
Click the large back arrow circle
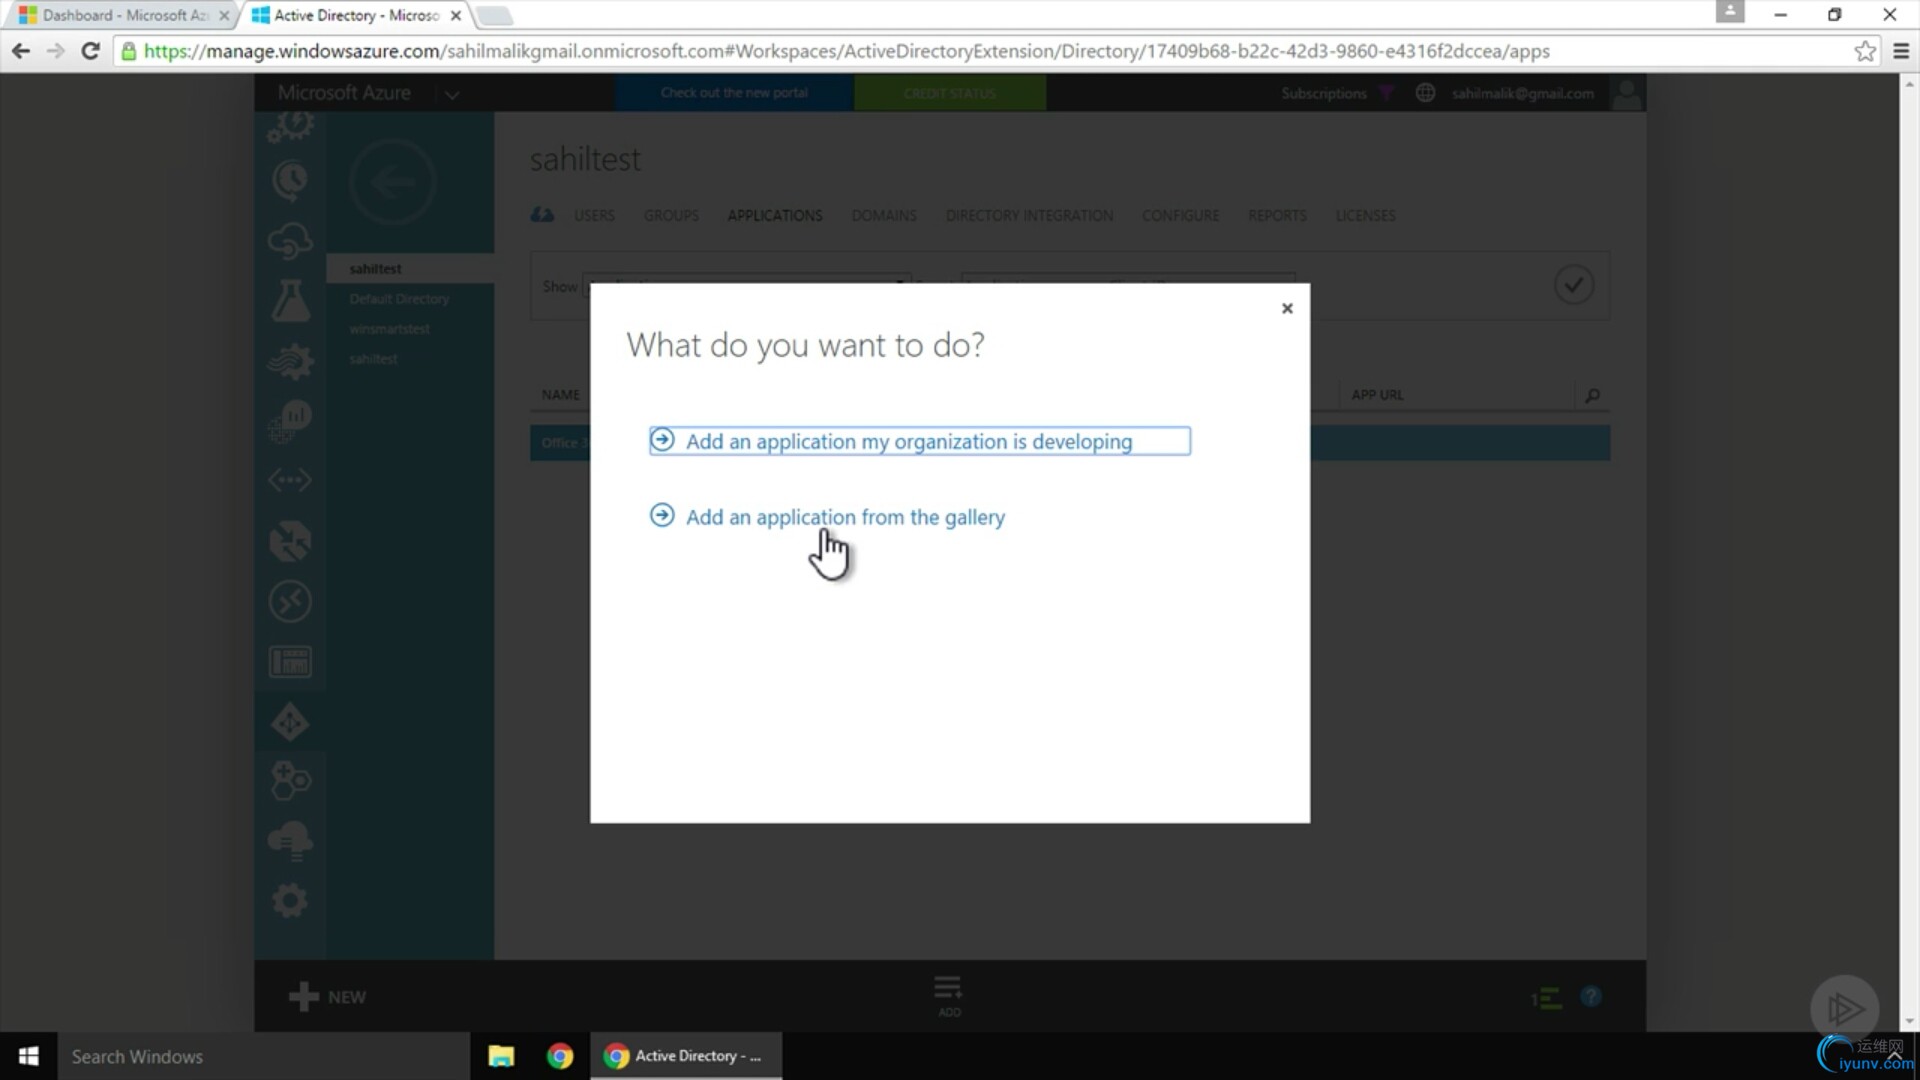pyautogui.click(x=392, y=182)
